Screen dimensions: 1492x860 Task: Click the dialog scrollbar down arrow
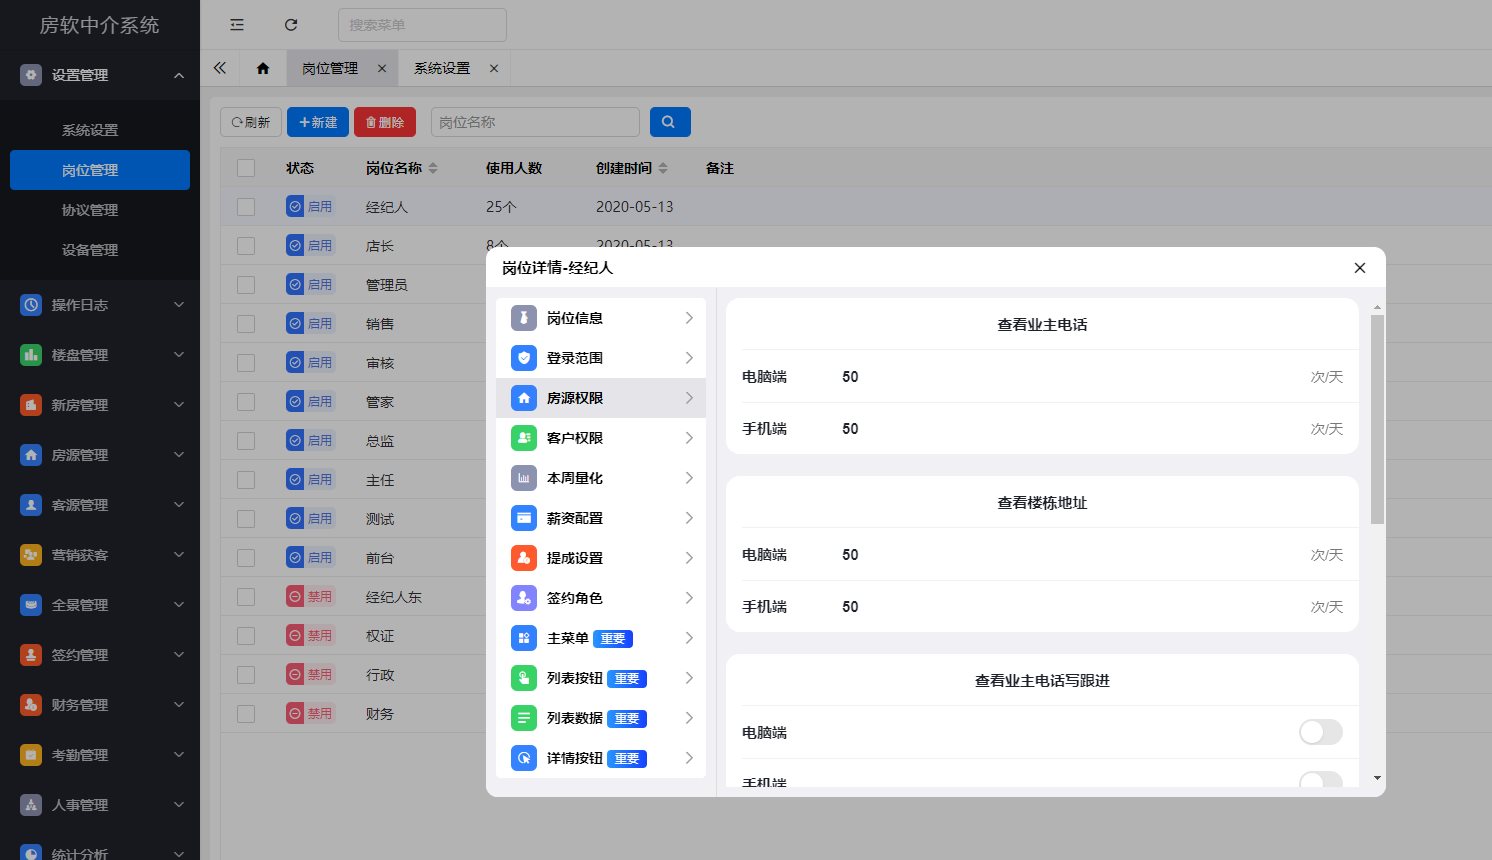(1377, 778)
